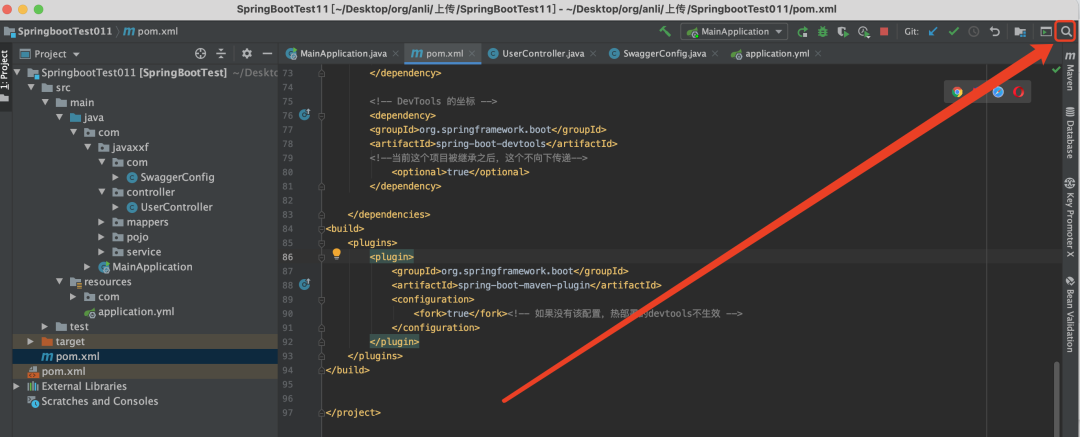Click the Opera browser icon in editor
Image resolution: width=1080 pixels, height=437 pixels.
click(1018, 92)
